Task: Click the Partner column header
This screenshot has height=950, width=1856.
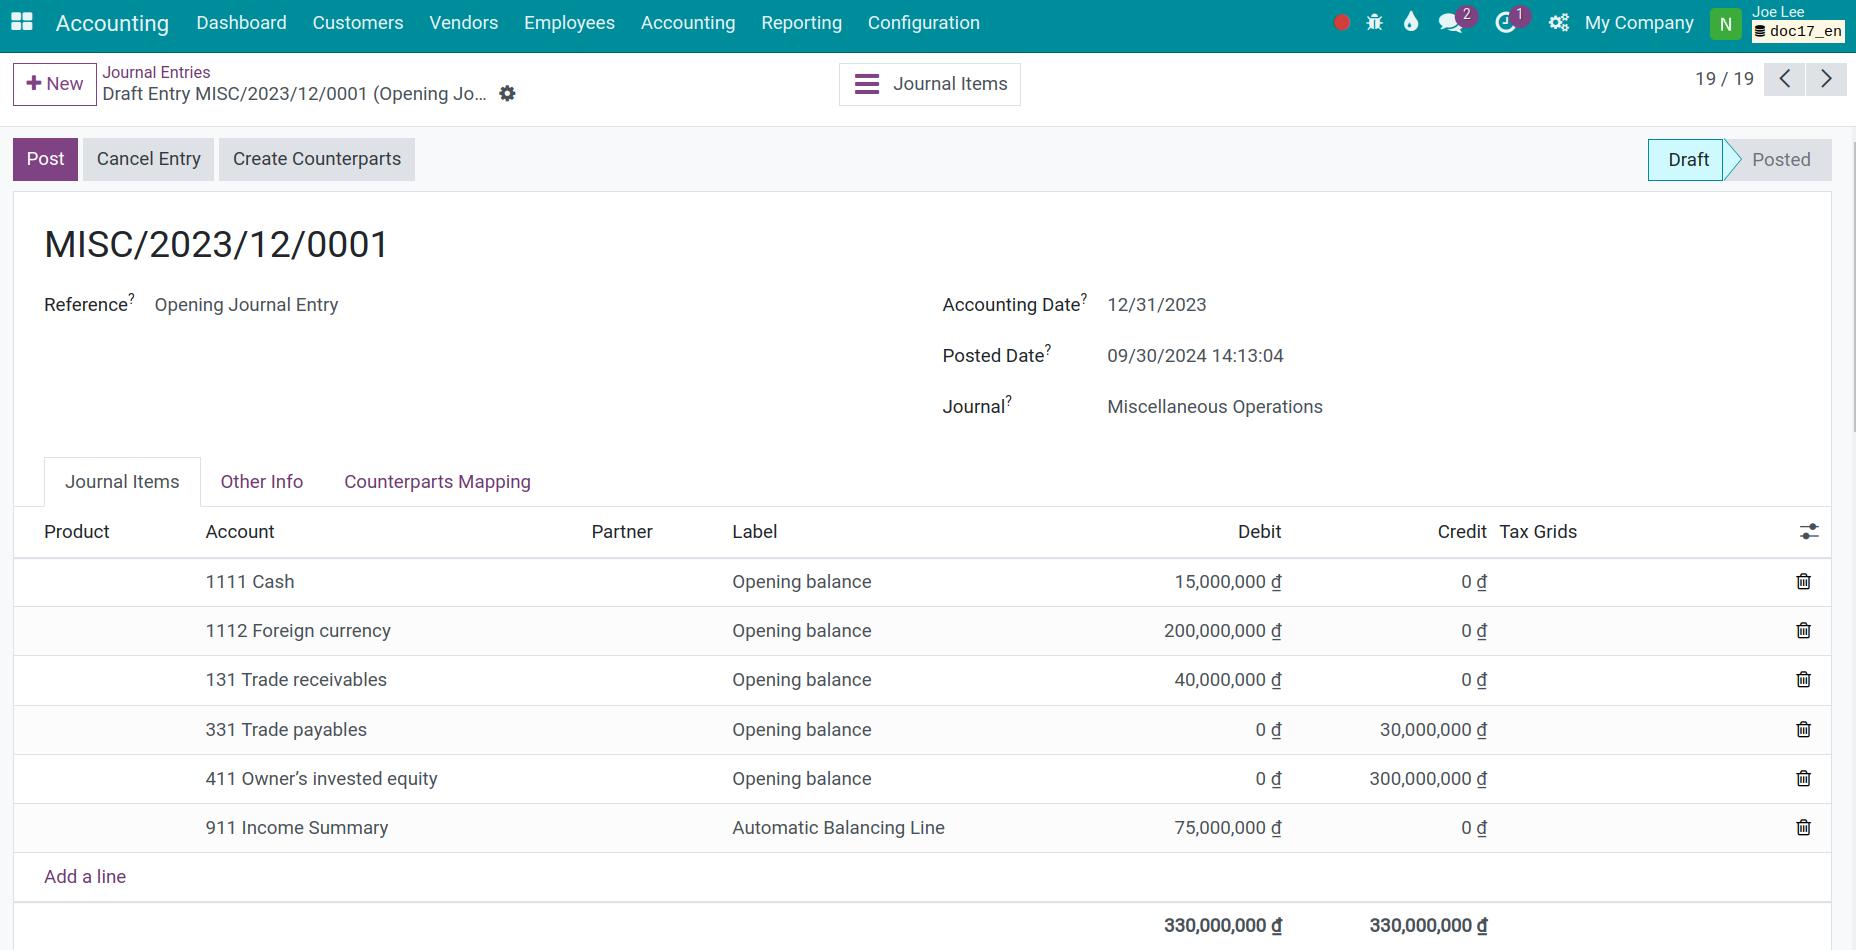Action: point(622,532)
